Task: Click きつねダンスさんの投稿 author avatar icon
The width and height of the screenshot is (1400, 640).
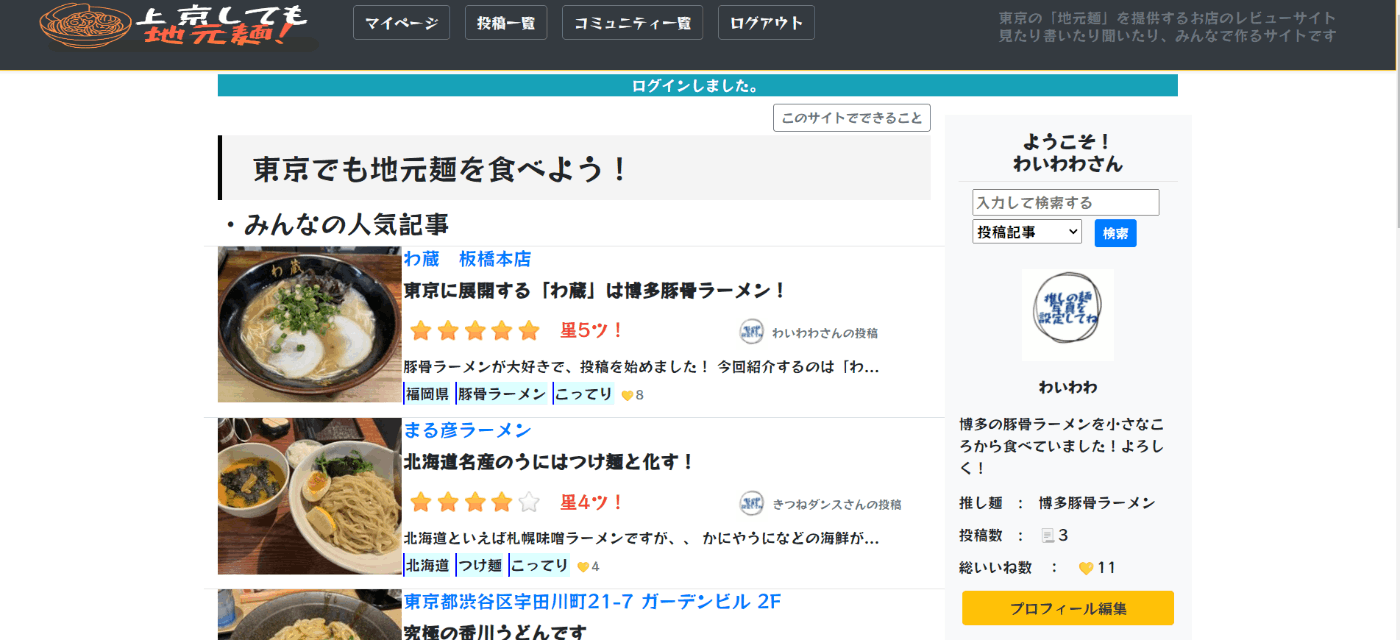Action: (751, 504)
